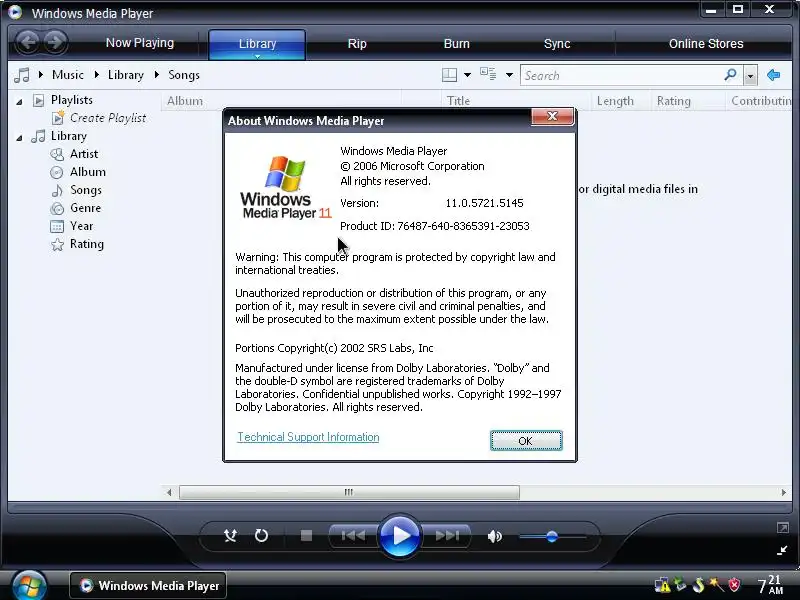Select Playlists in the navigation tree
The image size is (800, 600).
point(71,100)
